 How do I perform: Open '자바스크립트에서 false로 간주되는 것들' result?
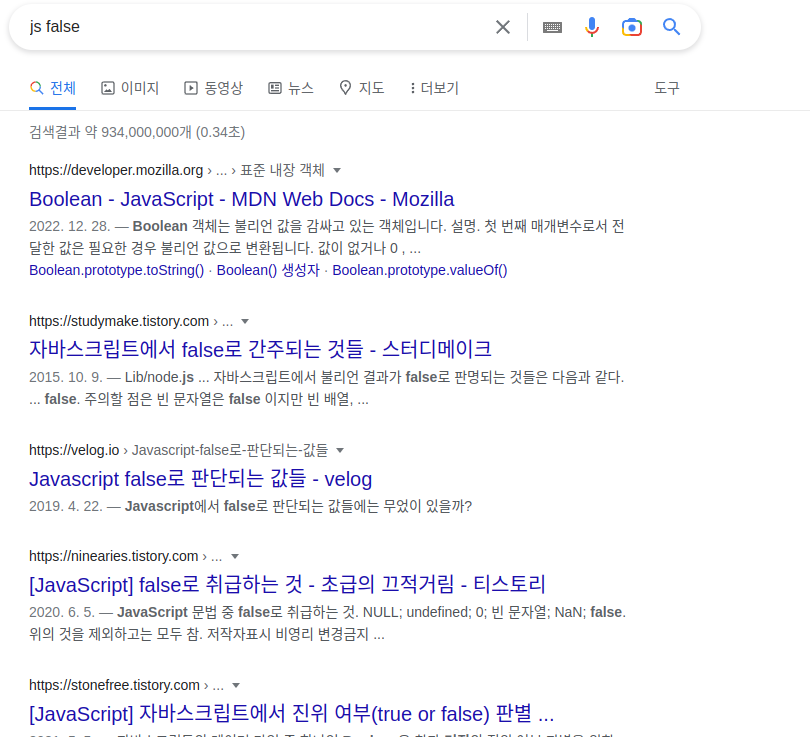[x=260, y=350]
